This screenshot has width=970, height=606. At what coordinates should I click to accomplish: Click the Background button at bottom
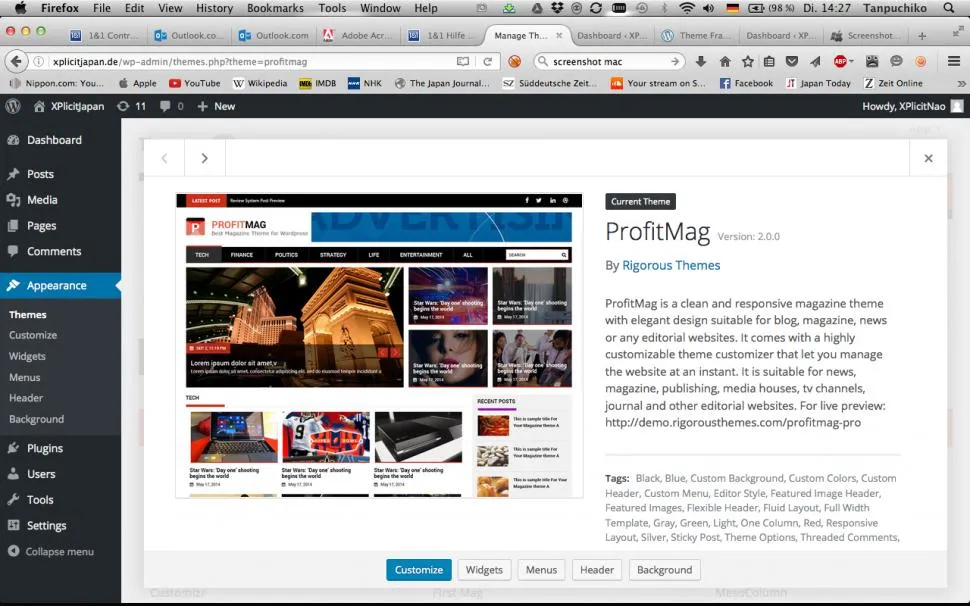pos(664,570)
